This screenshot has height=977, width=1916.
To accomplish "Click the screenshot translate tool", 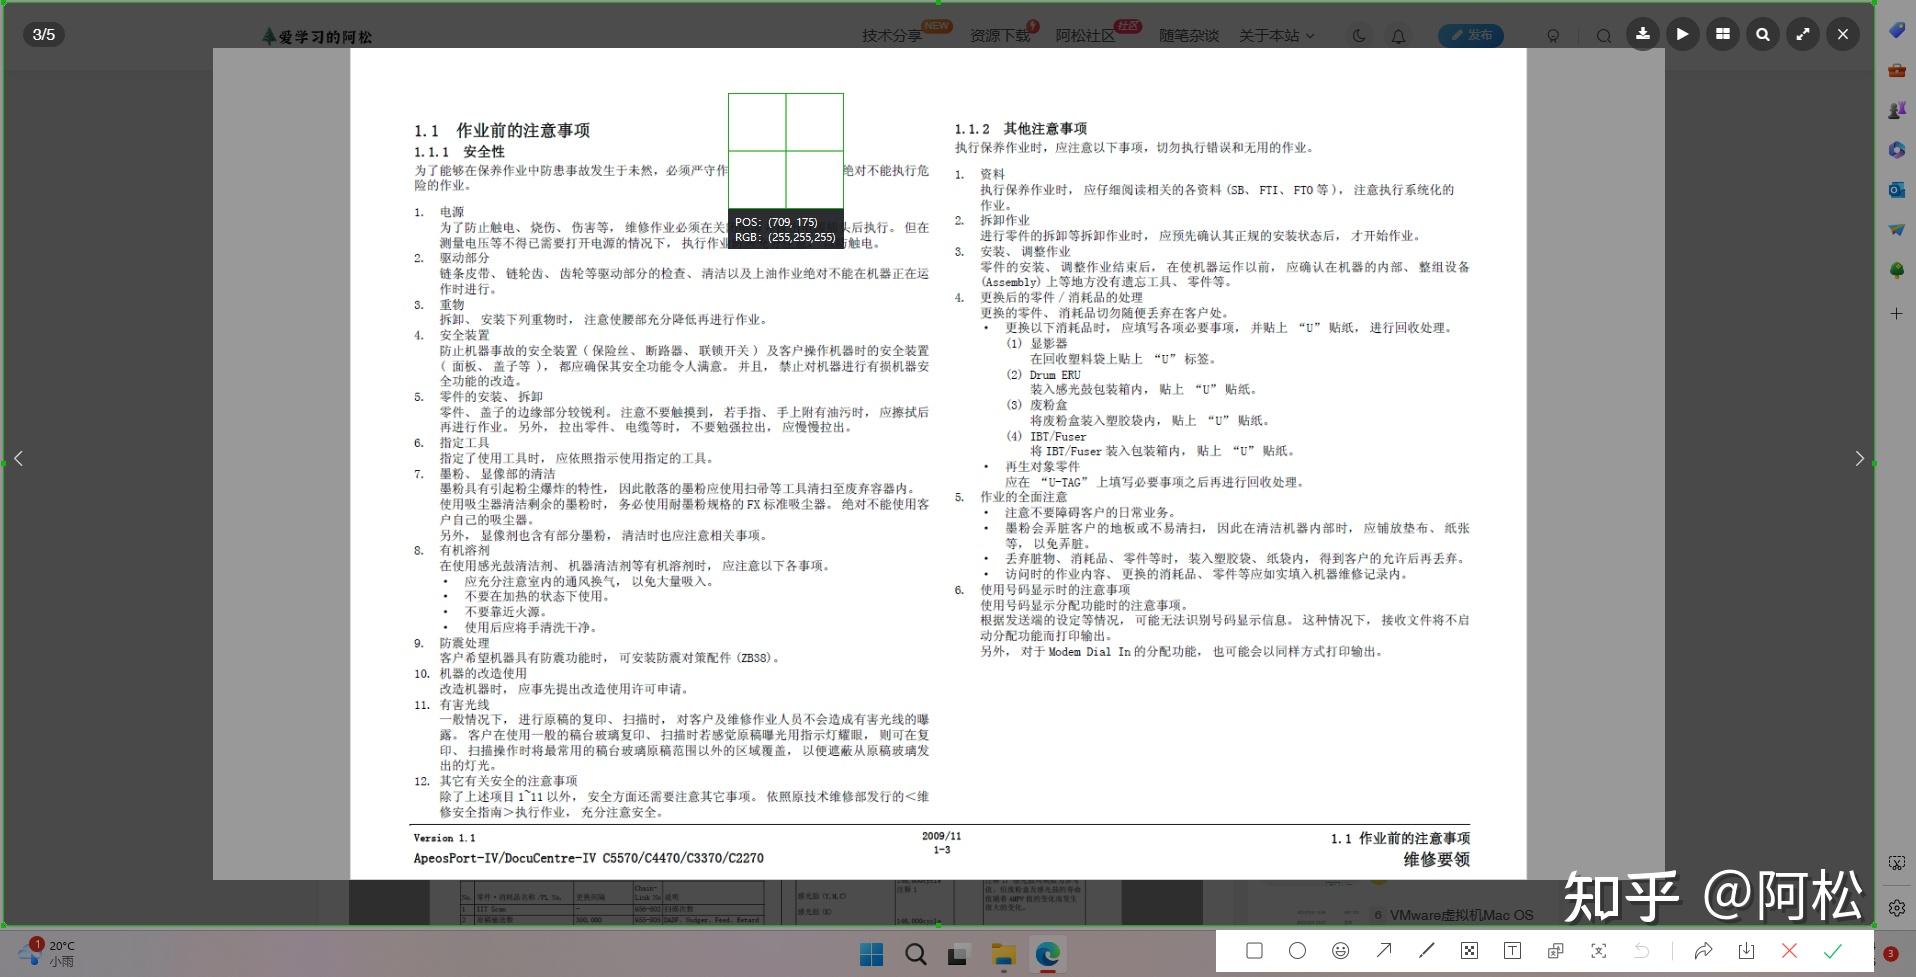I will [x=1556, y=951].
